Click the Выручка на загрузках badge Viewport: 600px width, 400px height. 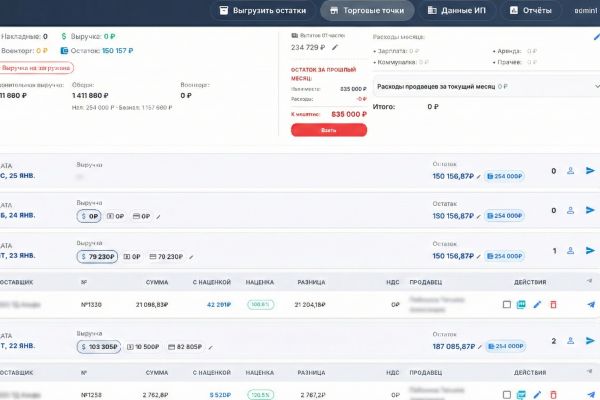pos(36,68)
